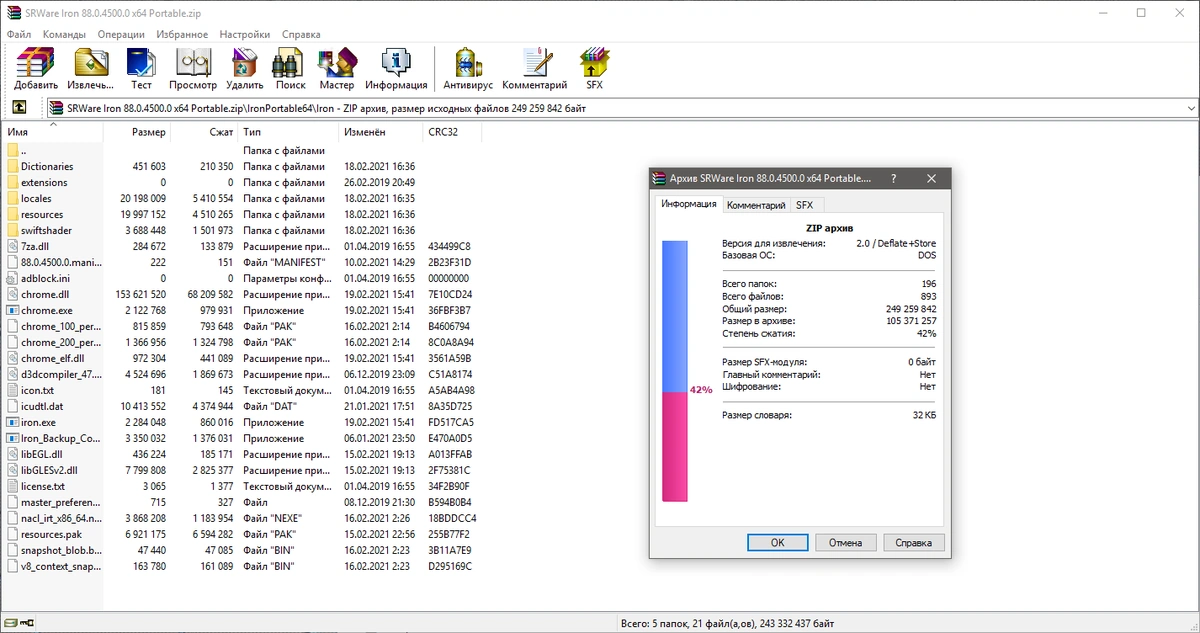Select the chrome.dll file row
1200x633 pixels.
pyautogui.click(x=242, y=295)
